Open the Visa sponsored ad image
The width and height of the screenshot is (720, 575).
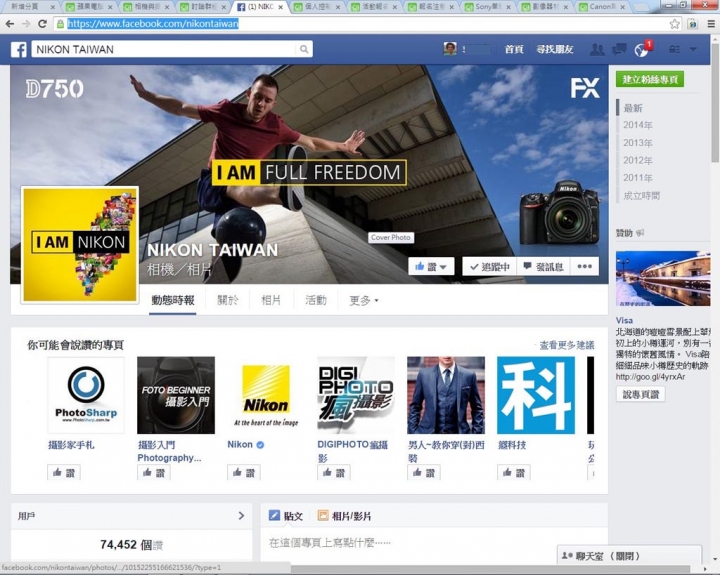click(663, 278)
